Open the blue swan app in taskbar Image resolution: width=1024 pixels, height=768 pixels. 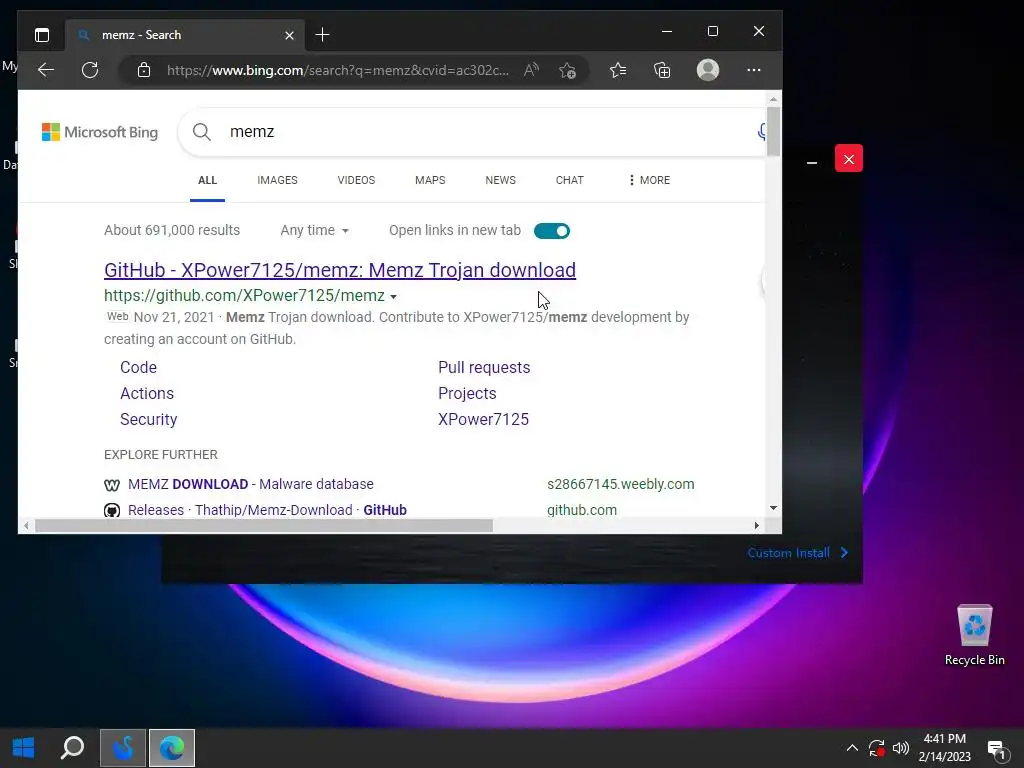123,748
